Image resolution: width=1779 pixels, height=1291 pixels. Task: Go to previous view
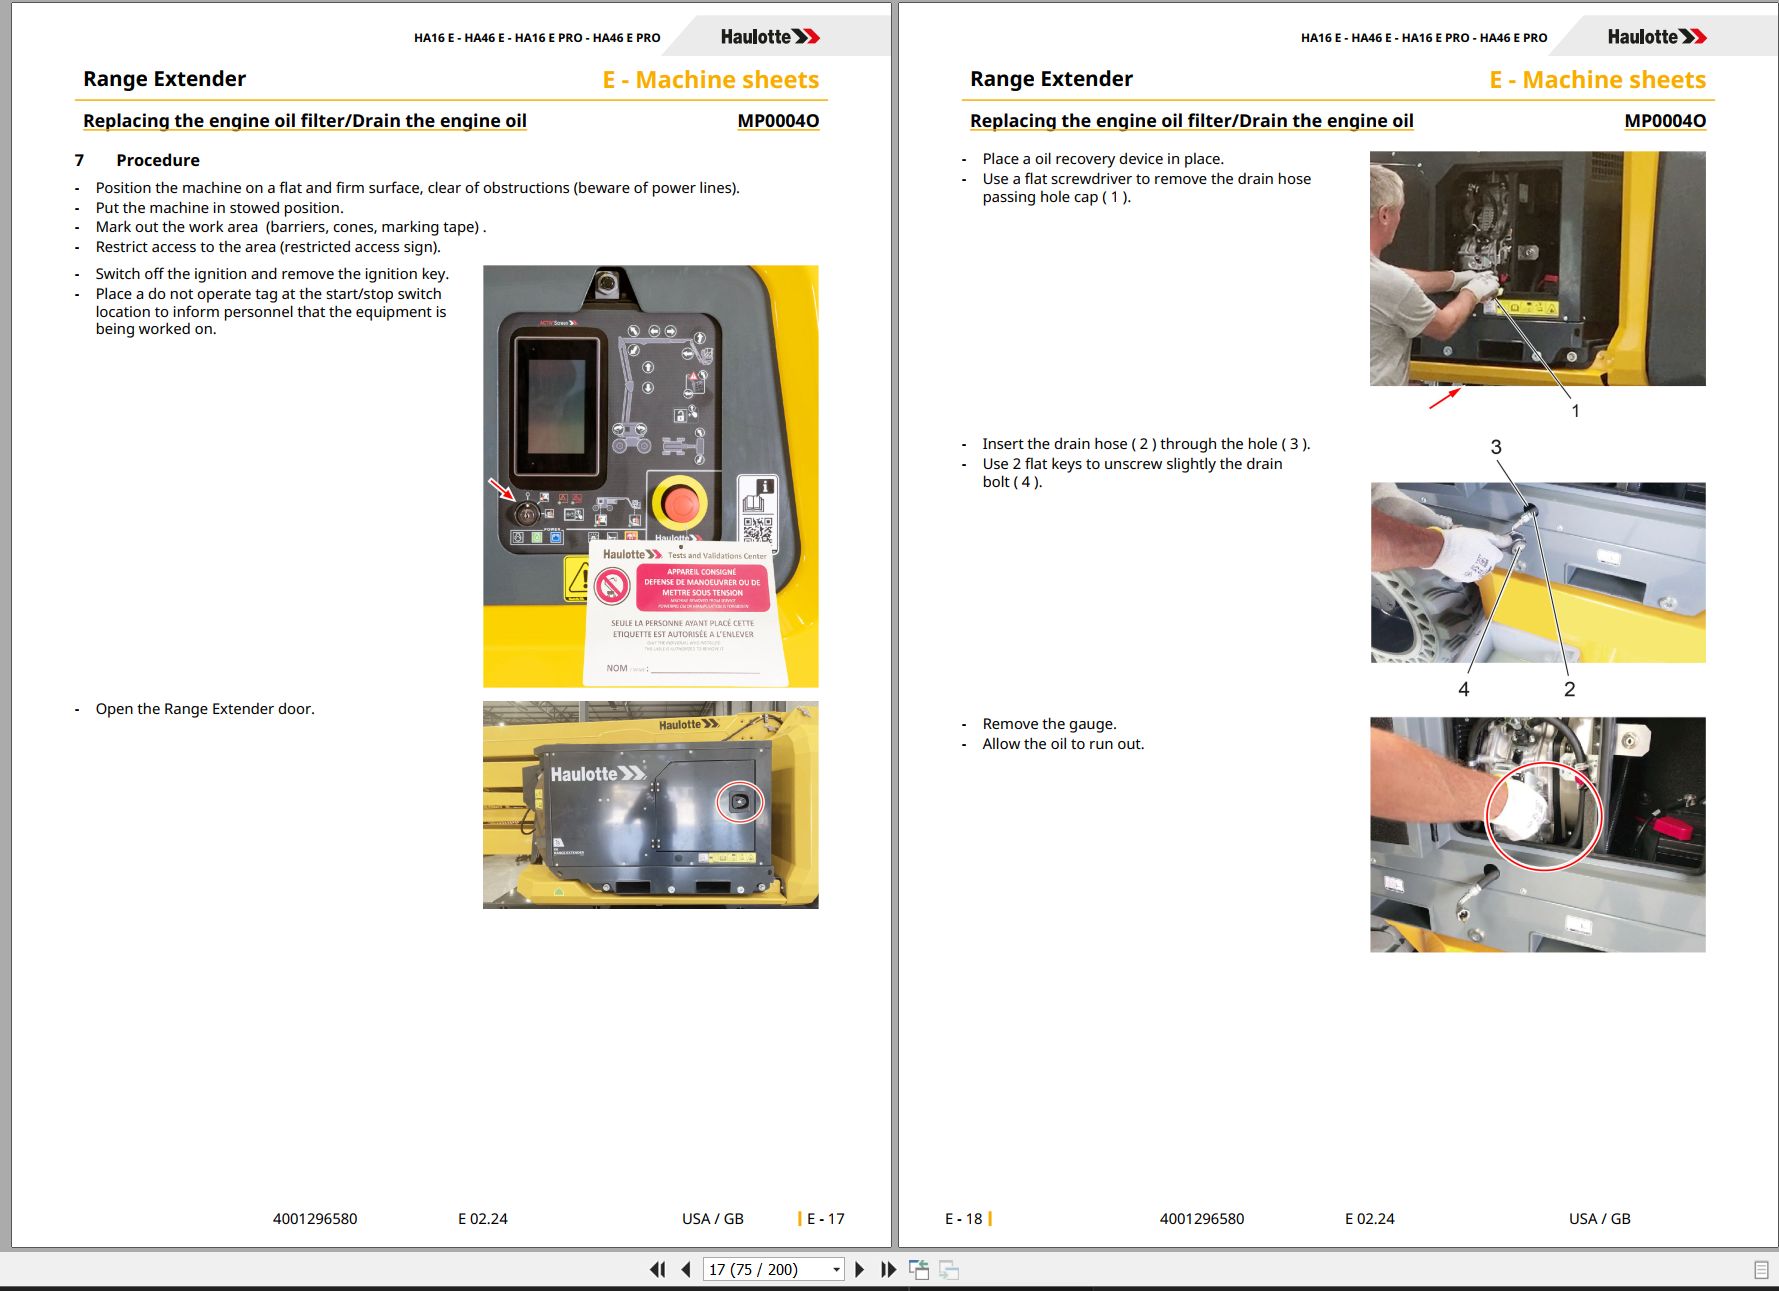[x=919, y=1270]
